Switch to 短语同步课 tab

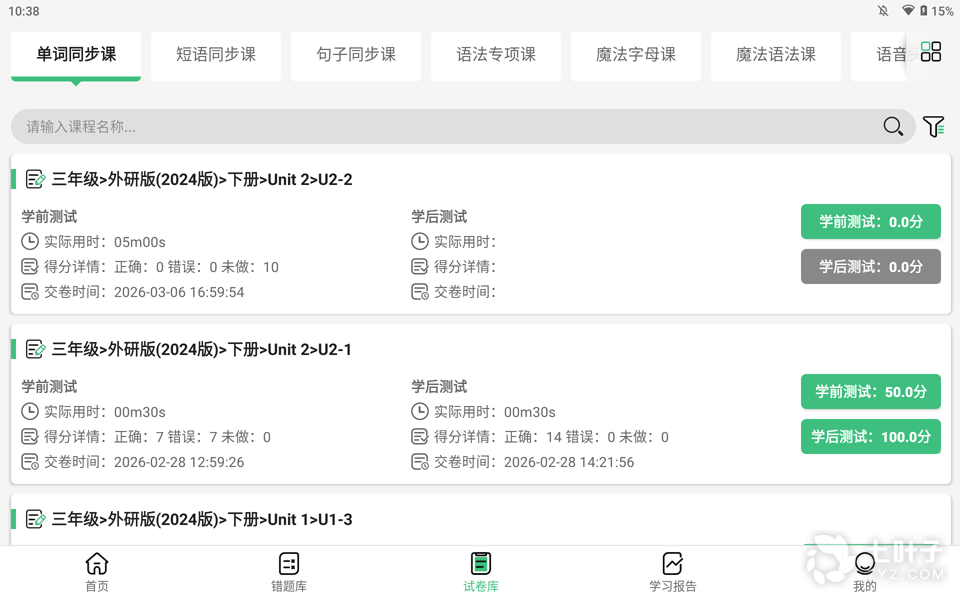pos(216,55)
